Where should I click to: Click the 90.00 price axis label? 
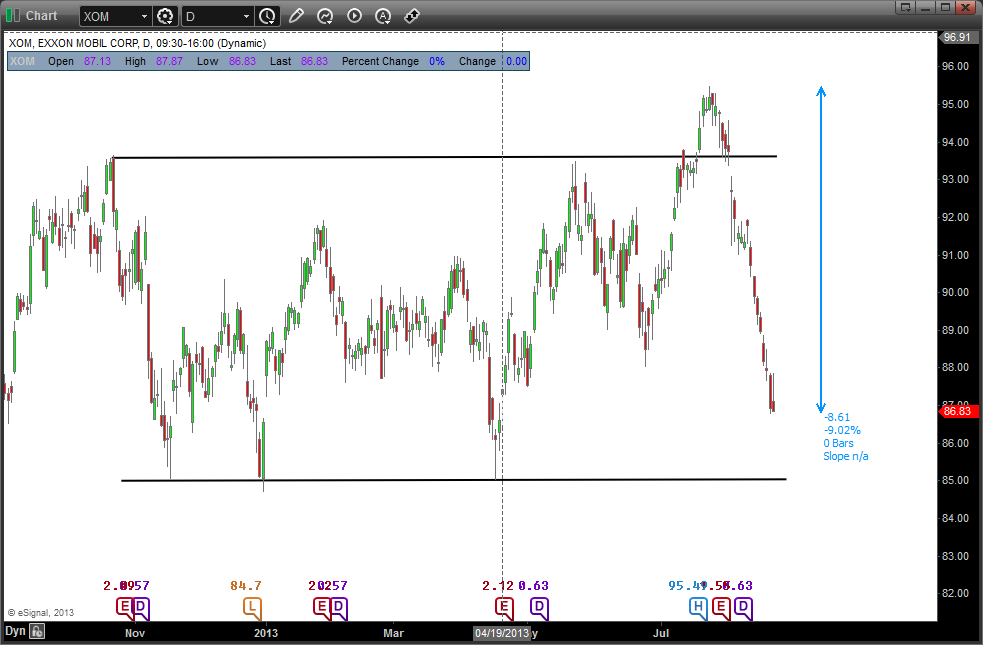(x=955, y=293)
